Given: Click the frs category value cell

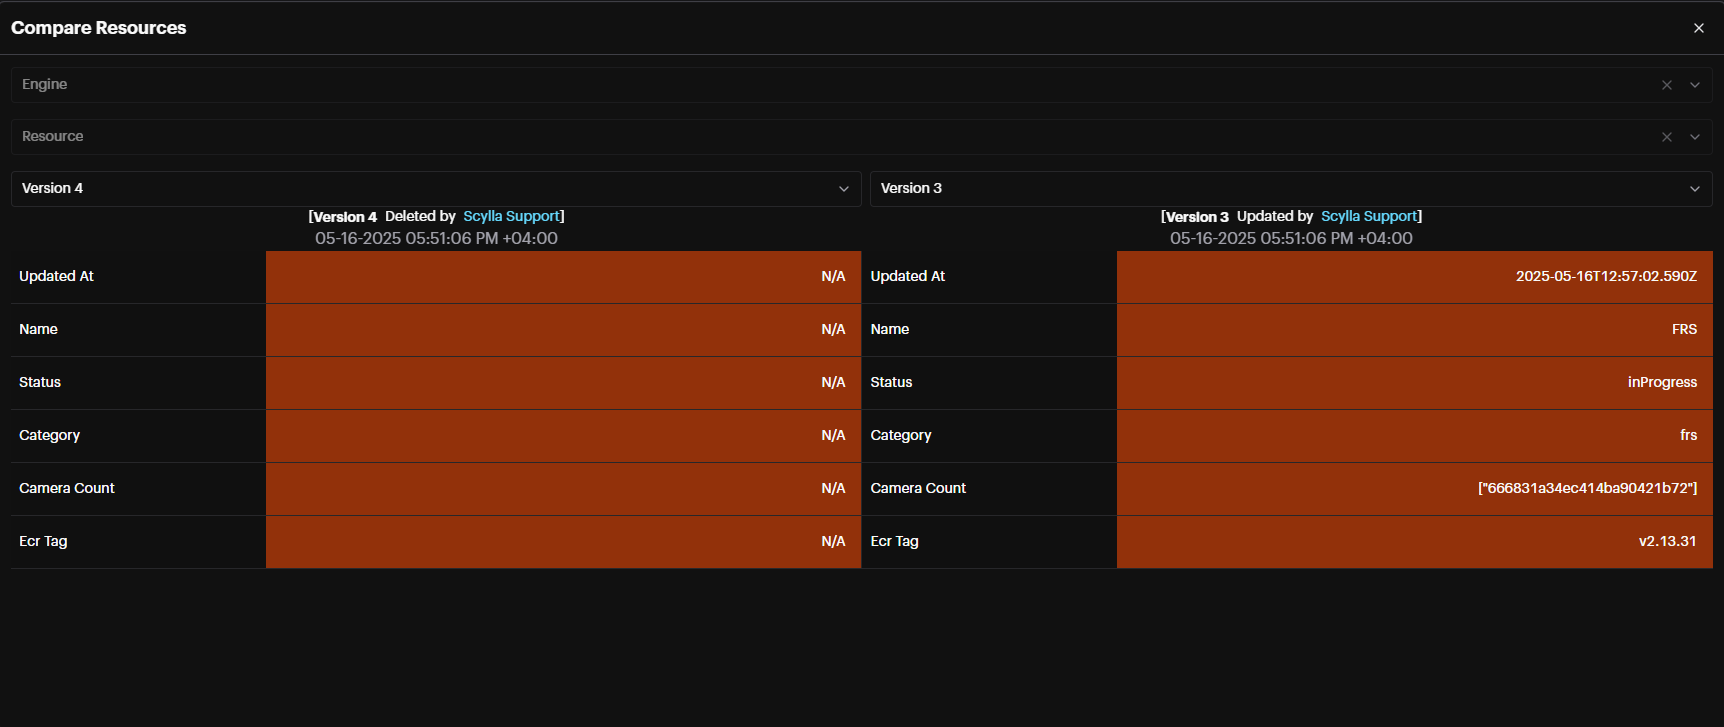Looking at the screenshot, I should (1688, 436).
